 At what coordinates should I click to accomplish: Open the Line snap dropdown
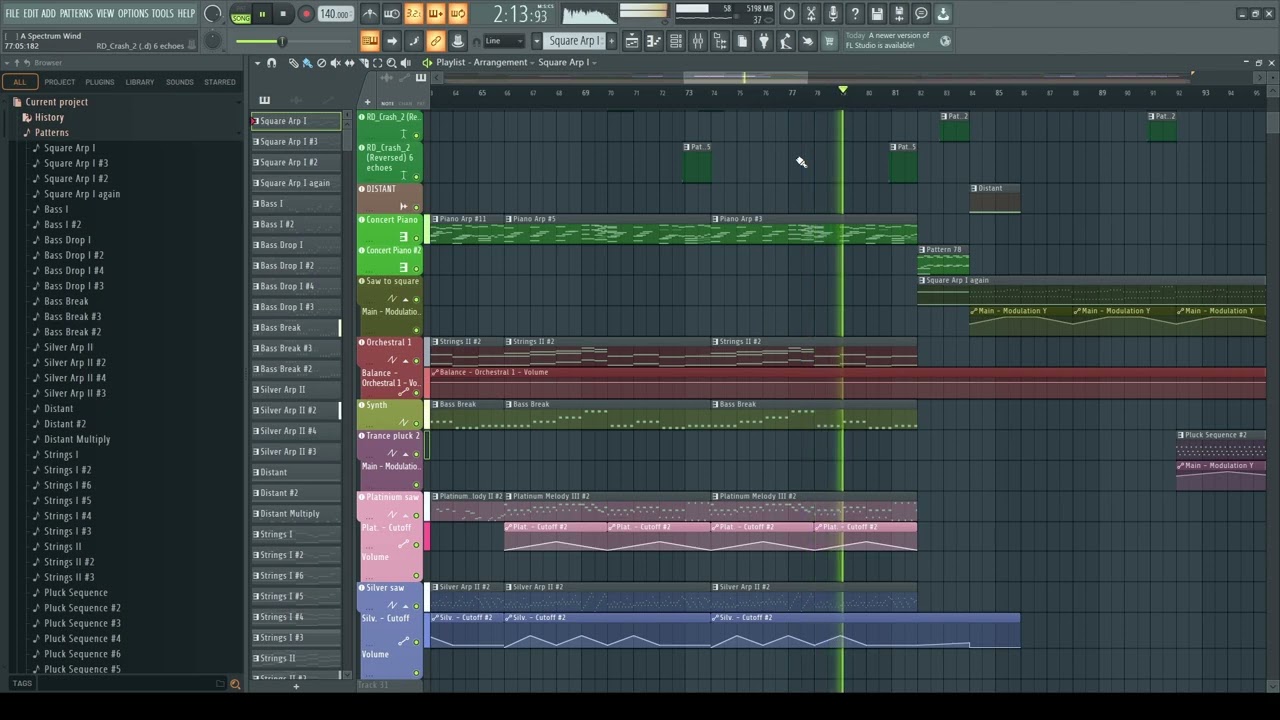point(504,41)
